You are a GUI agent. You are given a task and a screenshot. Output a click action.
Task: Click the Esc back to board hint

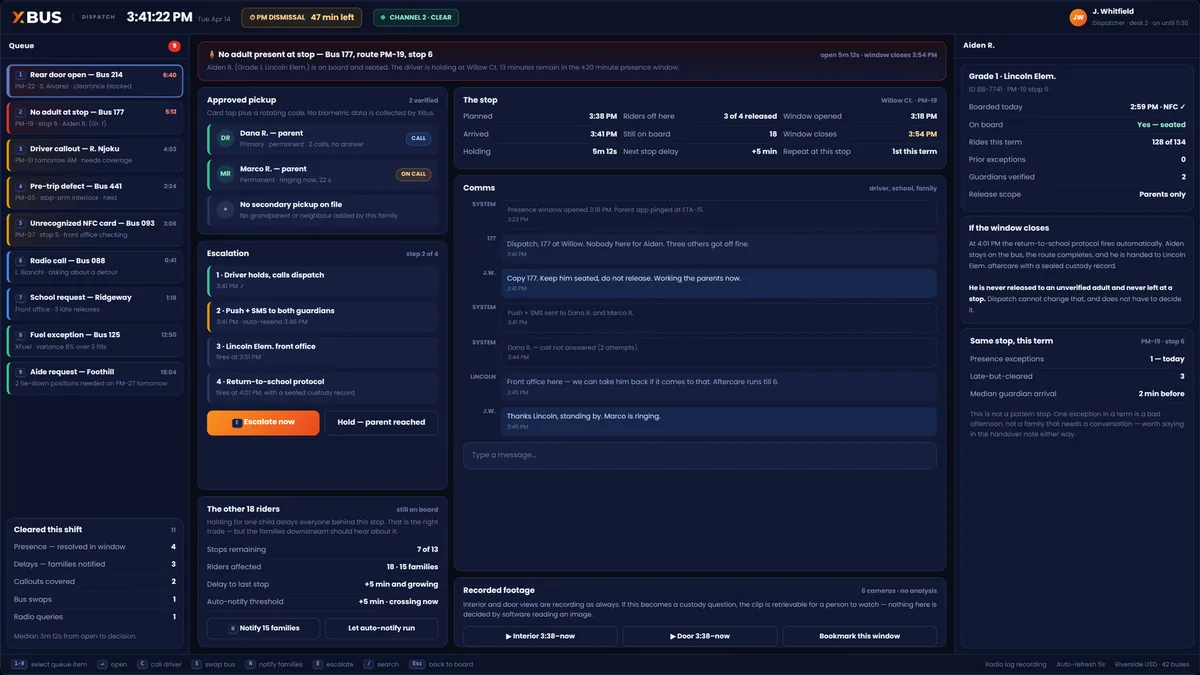click(x=441, y=664)
